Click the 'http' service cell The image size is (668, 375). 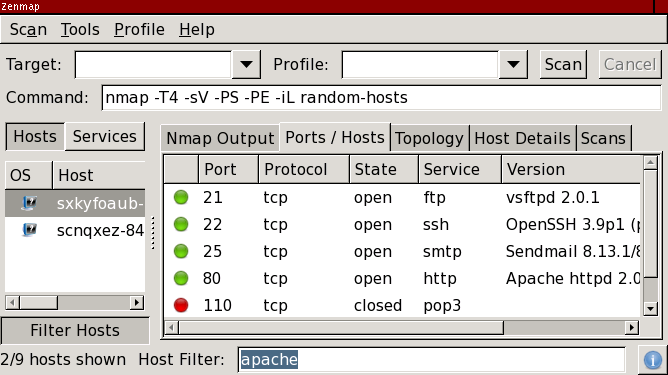(440, 278)
